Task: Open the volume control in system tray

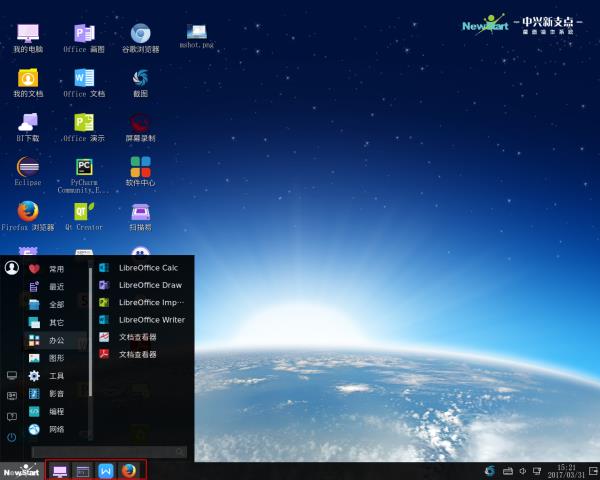Action: click(523, 471)
